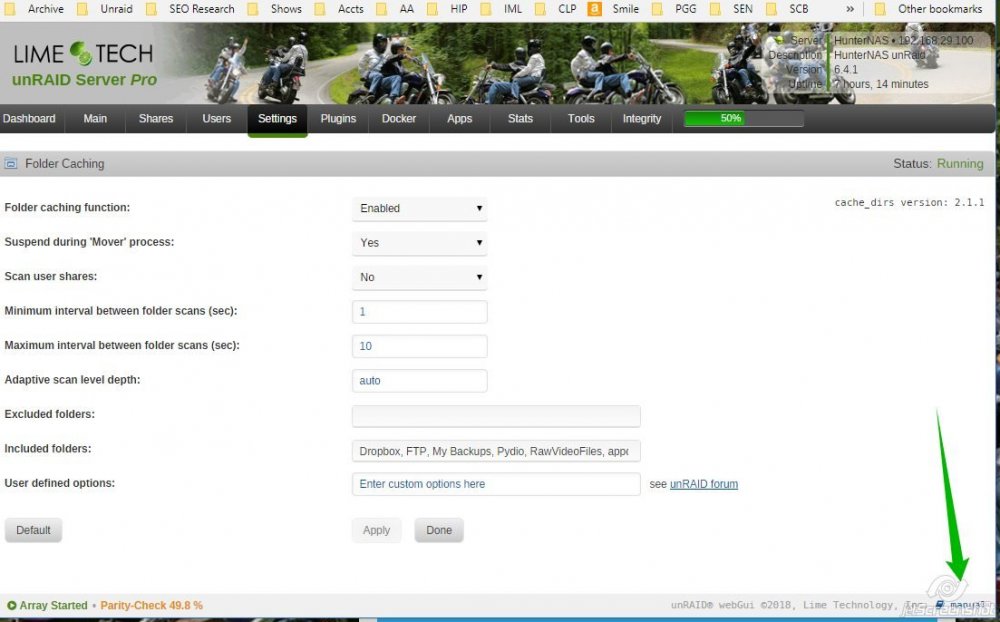The image size is (1000, 622).
Task: Click the Apply button
Action: click(x=376, y=529)
